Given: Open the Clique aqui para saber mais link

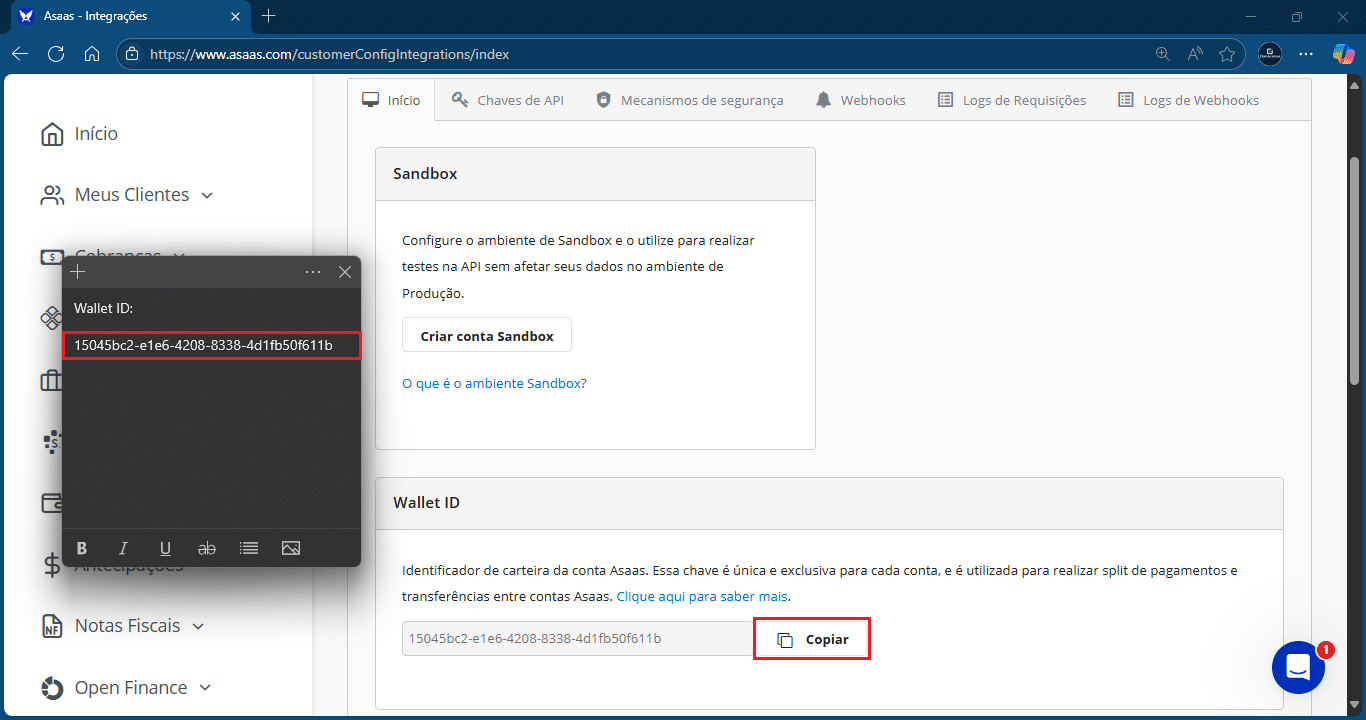Looking at the screenshot, I should point(701,596).
